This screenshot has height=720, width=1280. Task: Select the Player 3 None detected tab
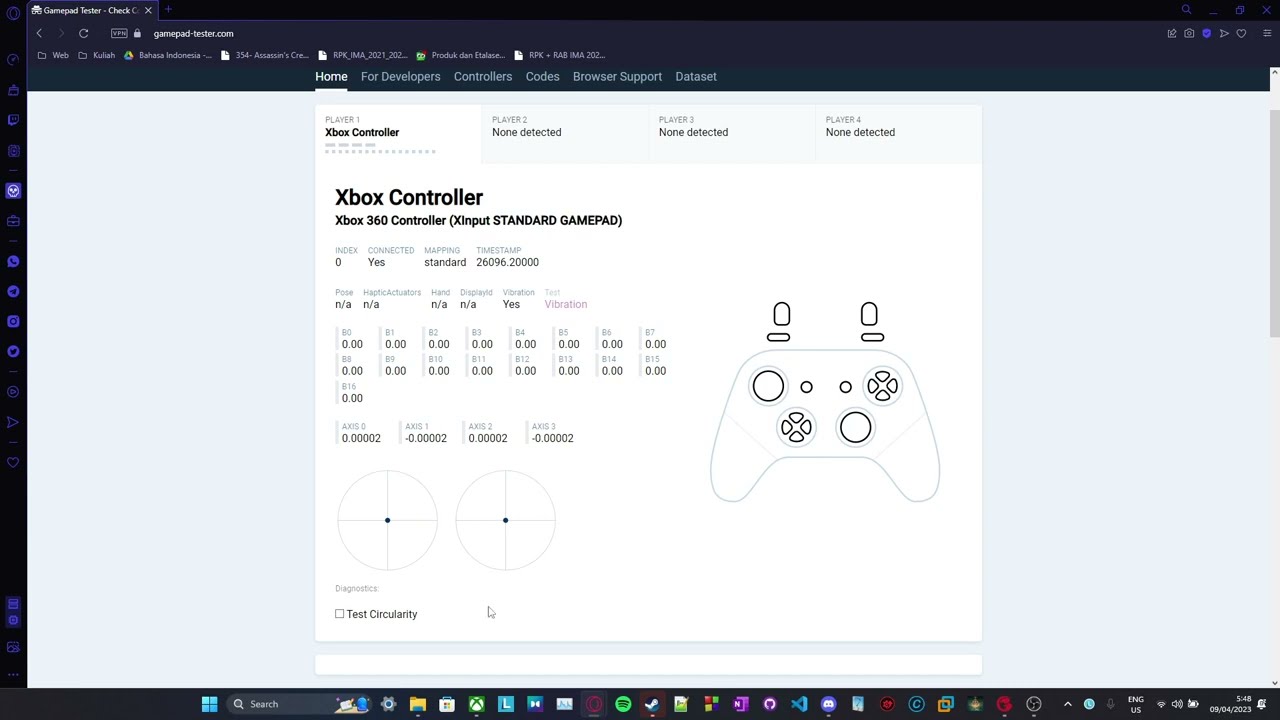[732, 133]
